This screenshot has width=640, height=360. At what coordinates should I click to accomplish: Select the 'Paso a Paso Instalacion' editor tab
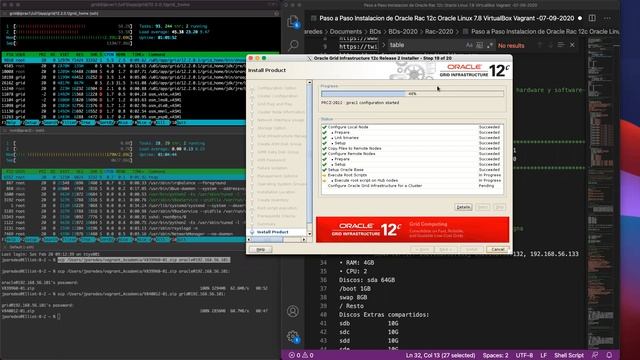[447, 18]
